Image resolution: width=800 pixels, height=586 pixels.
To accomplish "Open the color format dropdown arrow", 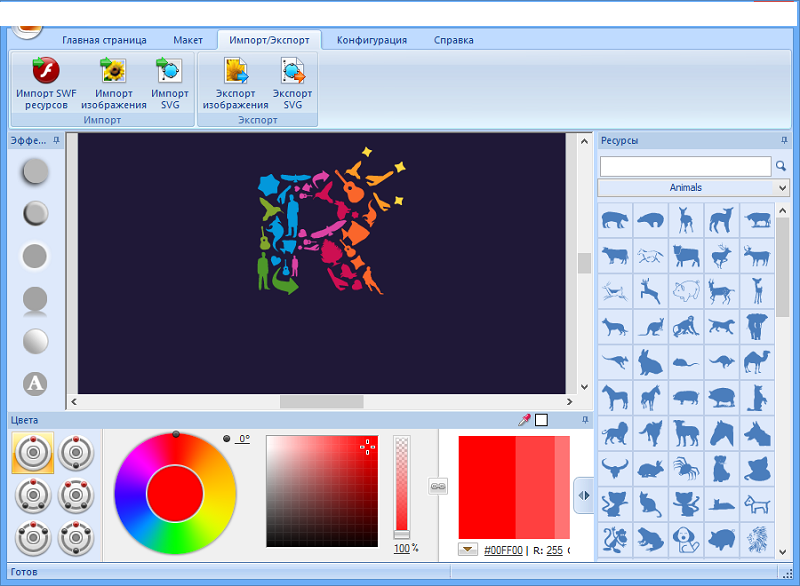I will [467, 550].
